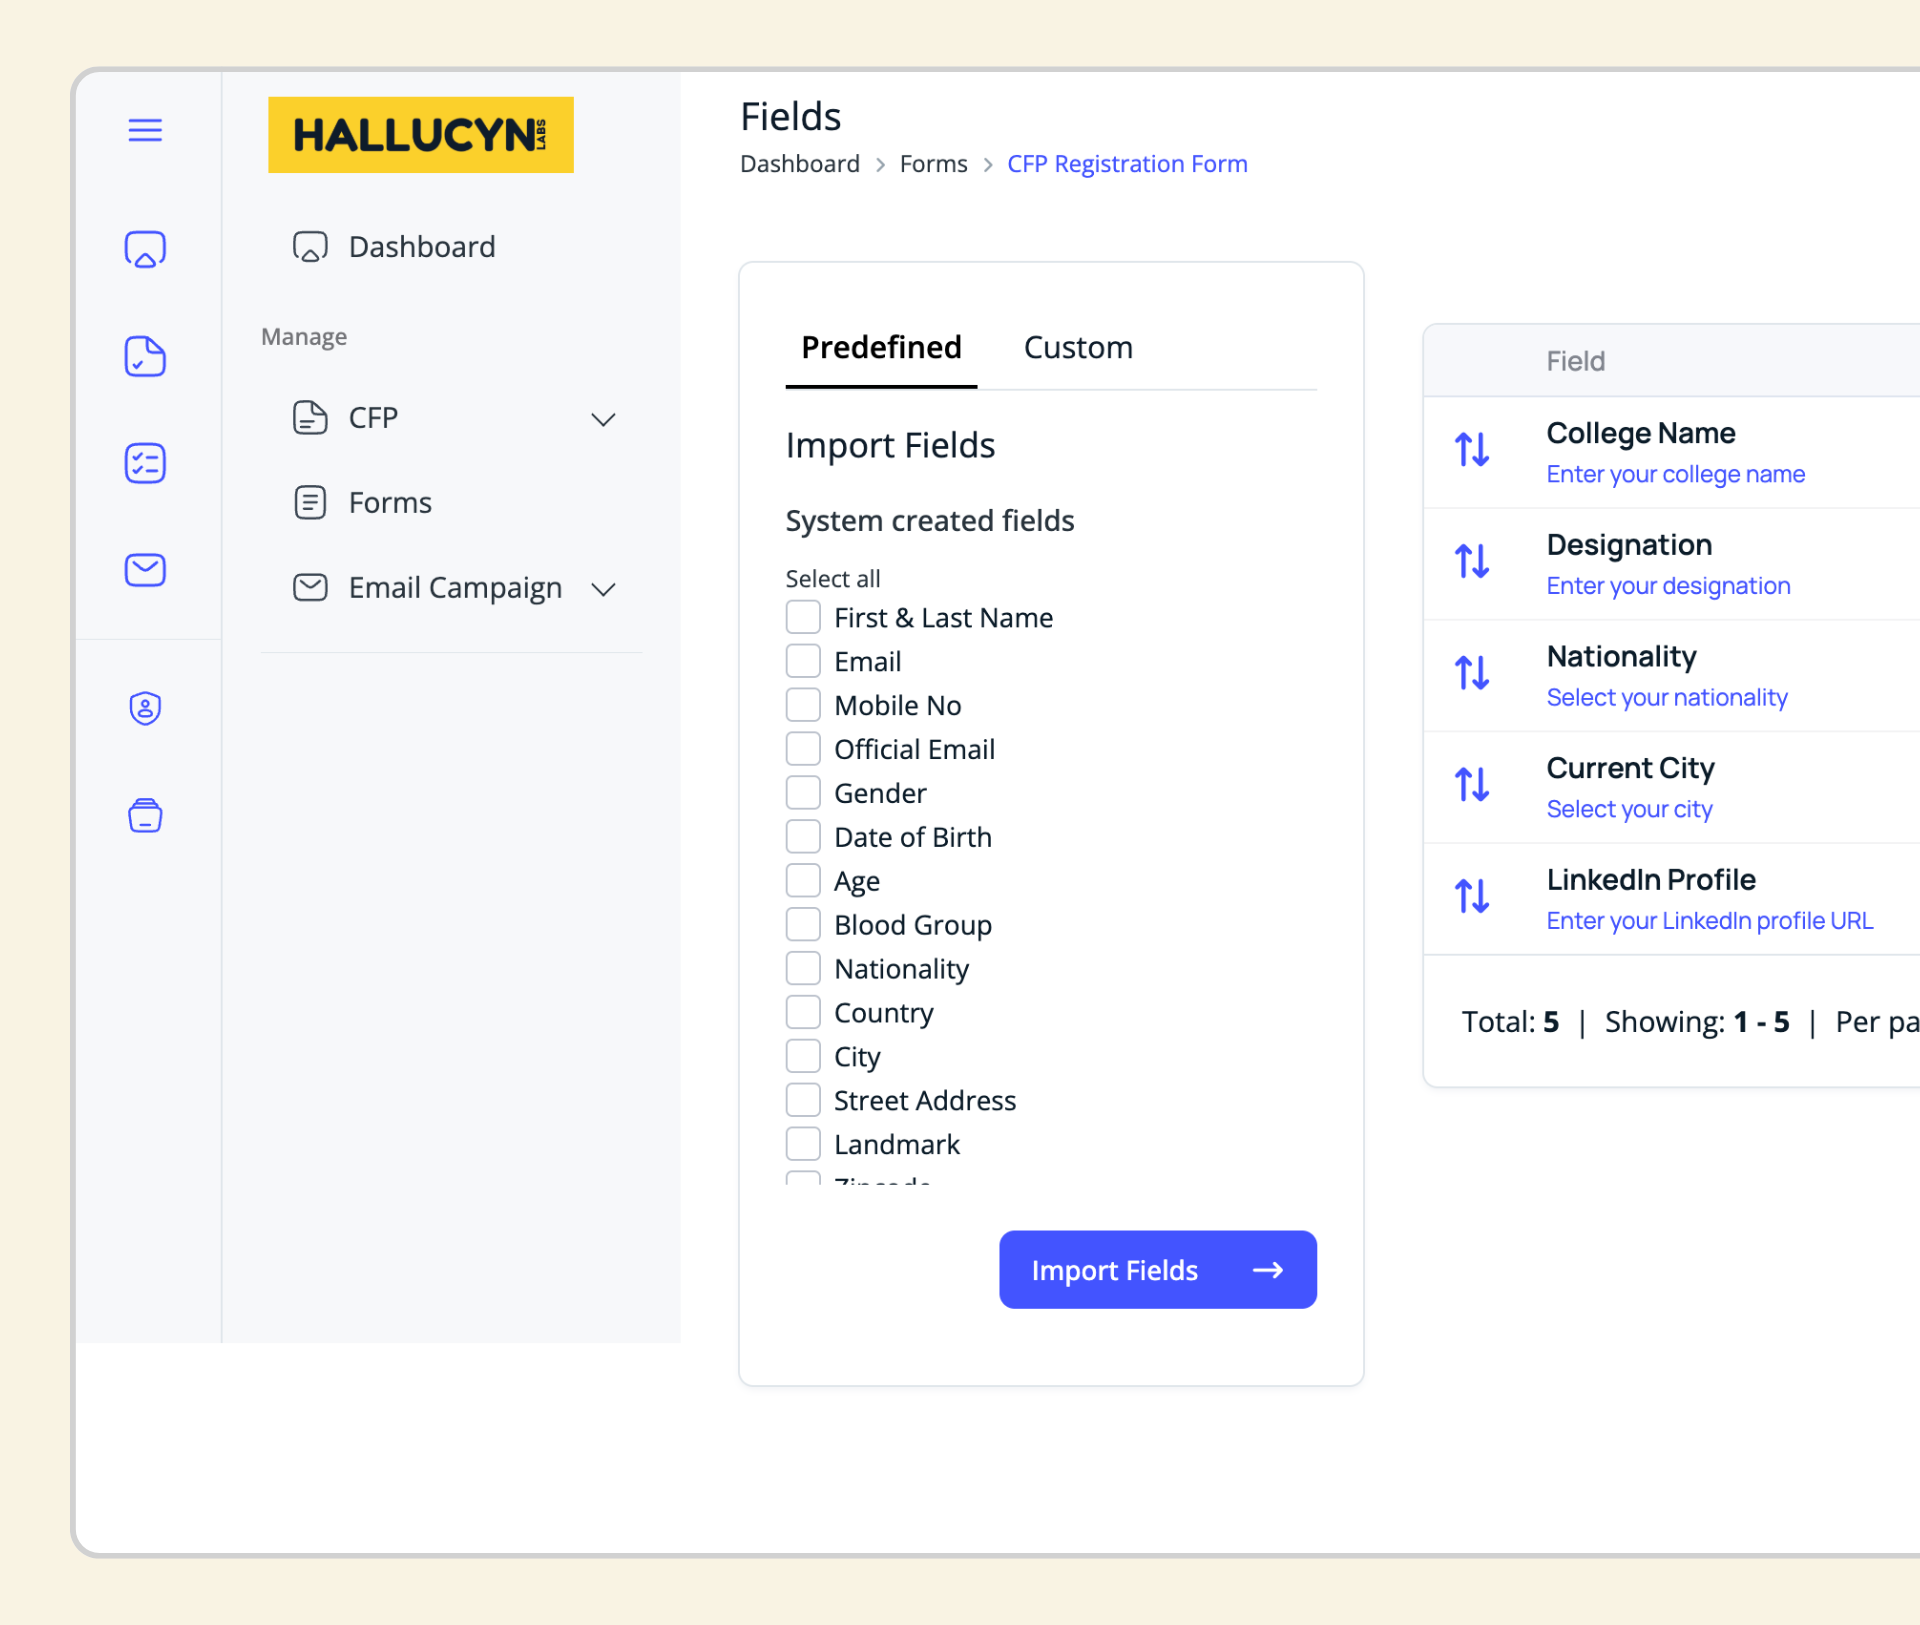Follow the CFP Registration Form breadcrumb link
This screenshot has width=1920, height=1625.
click(1127, 163)
